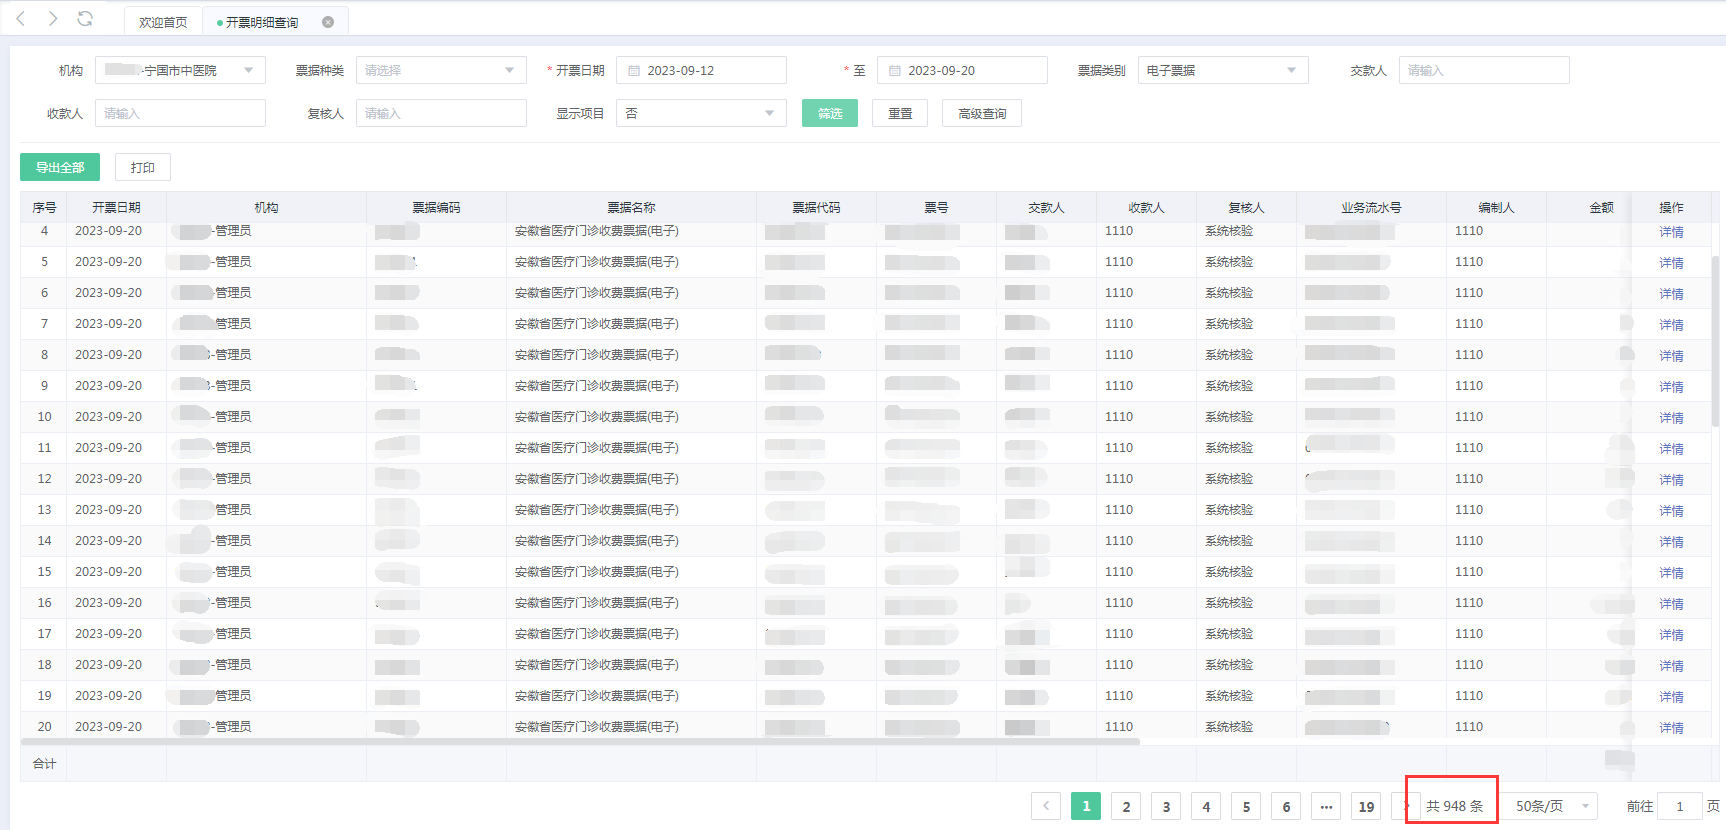Select the 开票明细查询 tab

point(262,22)
